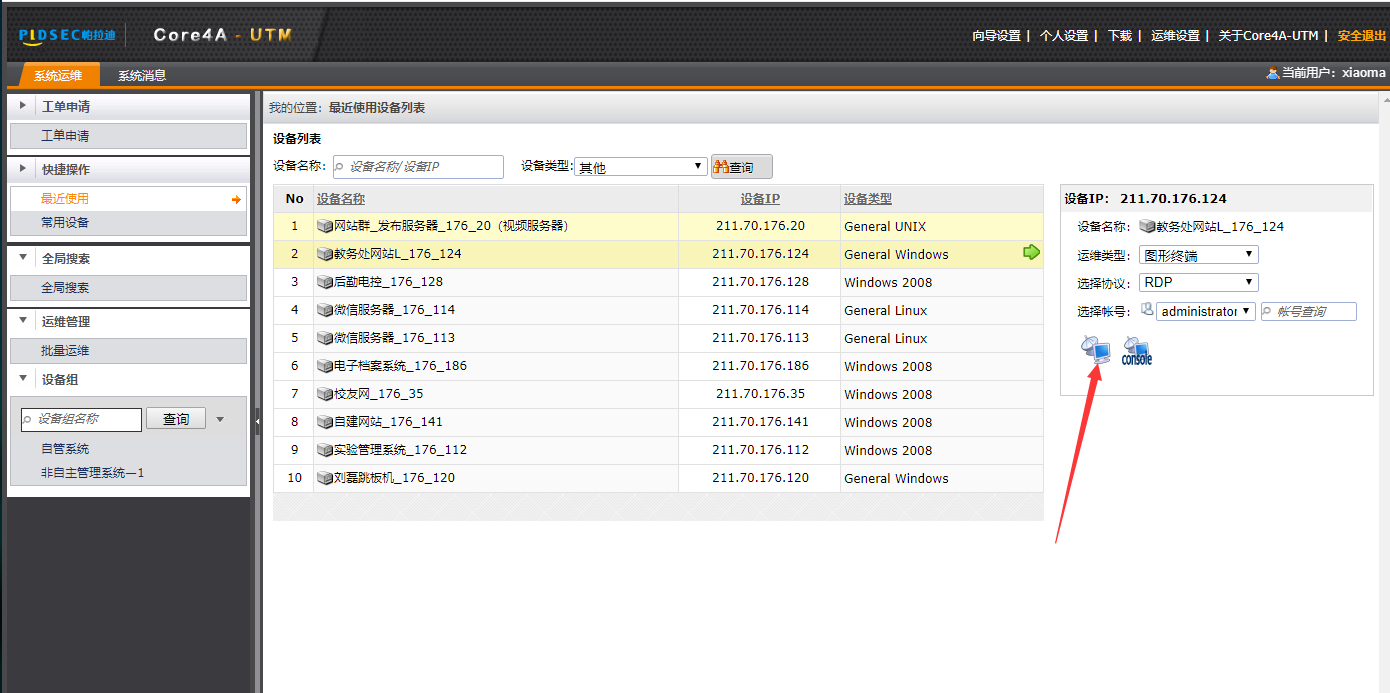Screen dimensions: 1390x693
Task: Open 个人设置 in the top menu
Action: 1064,35
